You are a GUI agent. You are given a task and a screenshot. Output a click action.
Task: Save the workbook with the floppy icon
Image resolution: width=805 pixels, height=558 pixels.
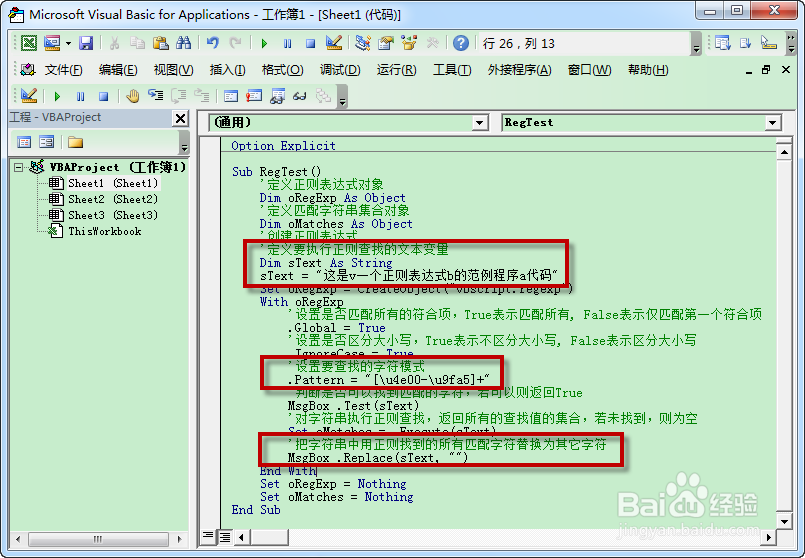(86, 43)
